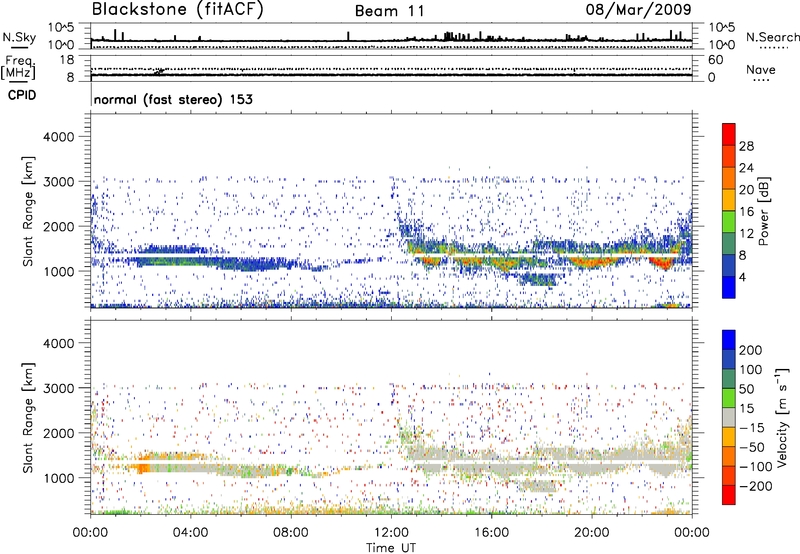
Task: Click the 'N.Sky' axis label
Action: (x=19, y=37)
